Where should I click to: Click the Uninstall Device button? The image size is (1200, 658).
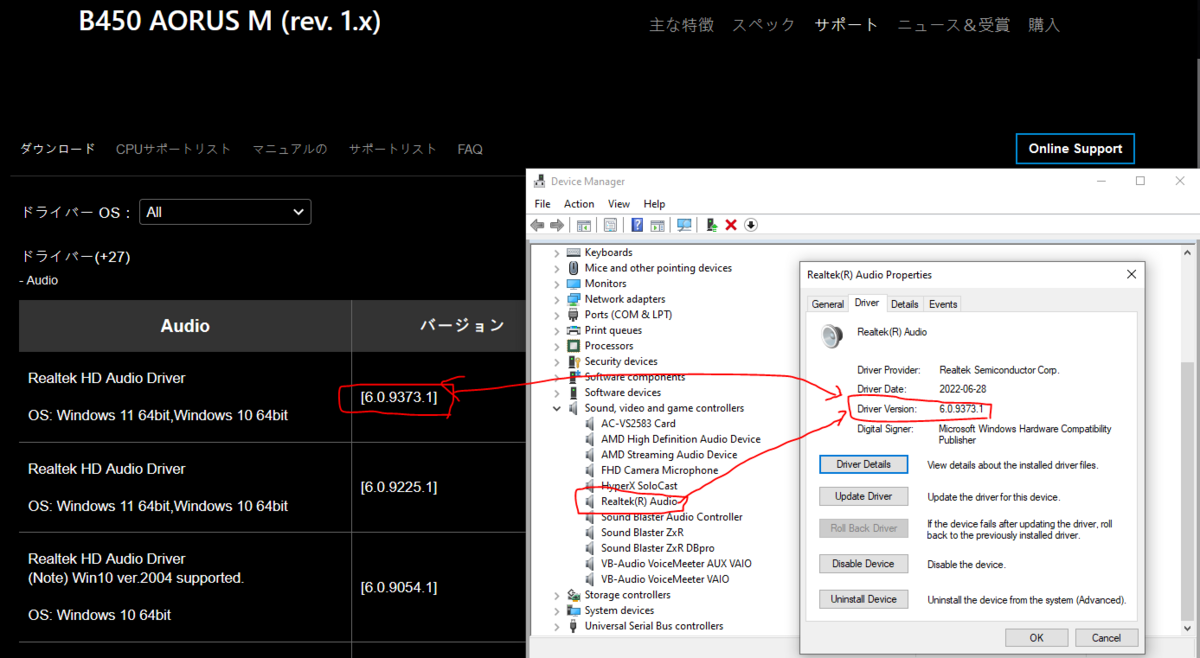point(864,599)
